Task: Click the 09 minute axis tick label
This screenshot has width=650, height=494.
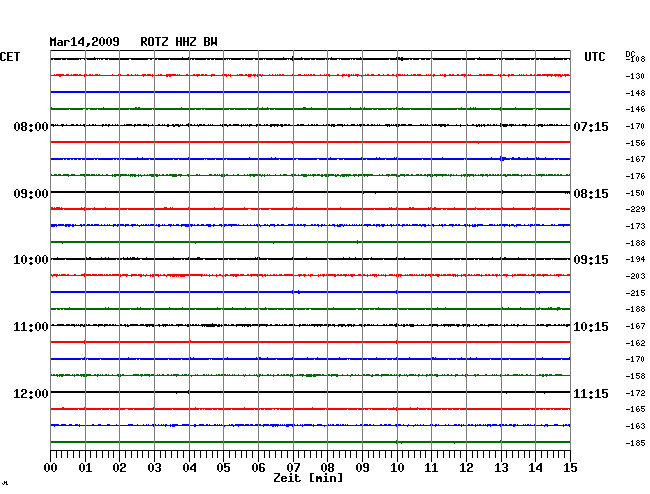Action: click(x=362, y=468)
